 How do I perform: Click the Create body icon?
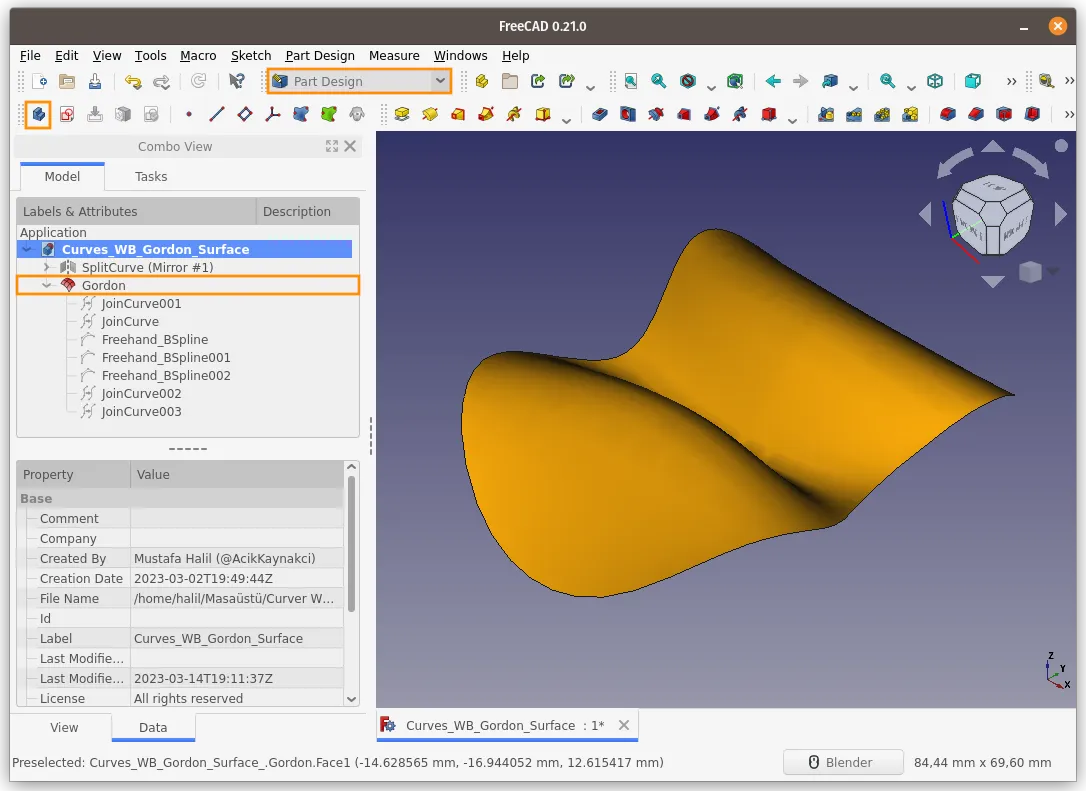coord(39,114)
